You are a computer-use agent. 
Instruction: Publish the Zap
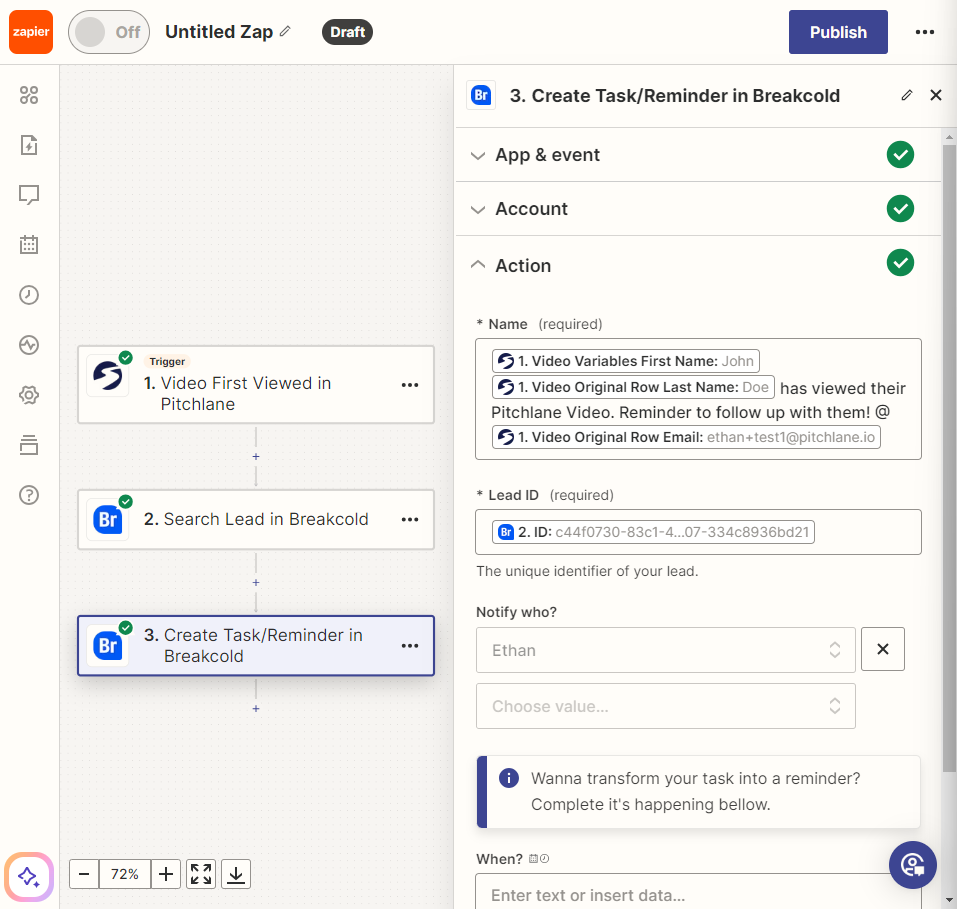[838, 32]
